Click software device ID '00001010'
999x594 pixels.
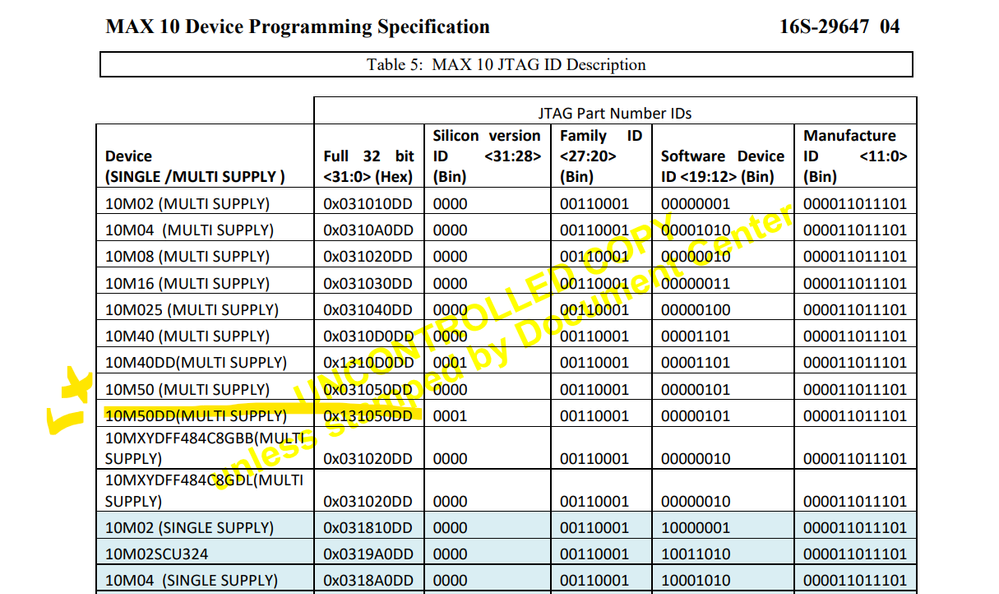tap(695, 230)
